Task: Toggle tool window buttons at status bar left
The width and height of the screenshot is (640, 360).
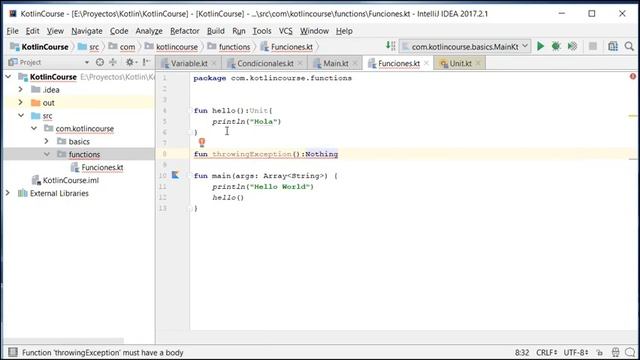Action: click(13, 352)
